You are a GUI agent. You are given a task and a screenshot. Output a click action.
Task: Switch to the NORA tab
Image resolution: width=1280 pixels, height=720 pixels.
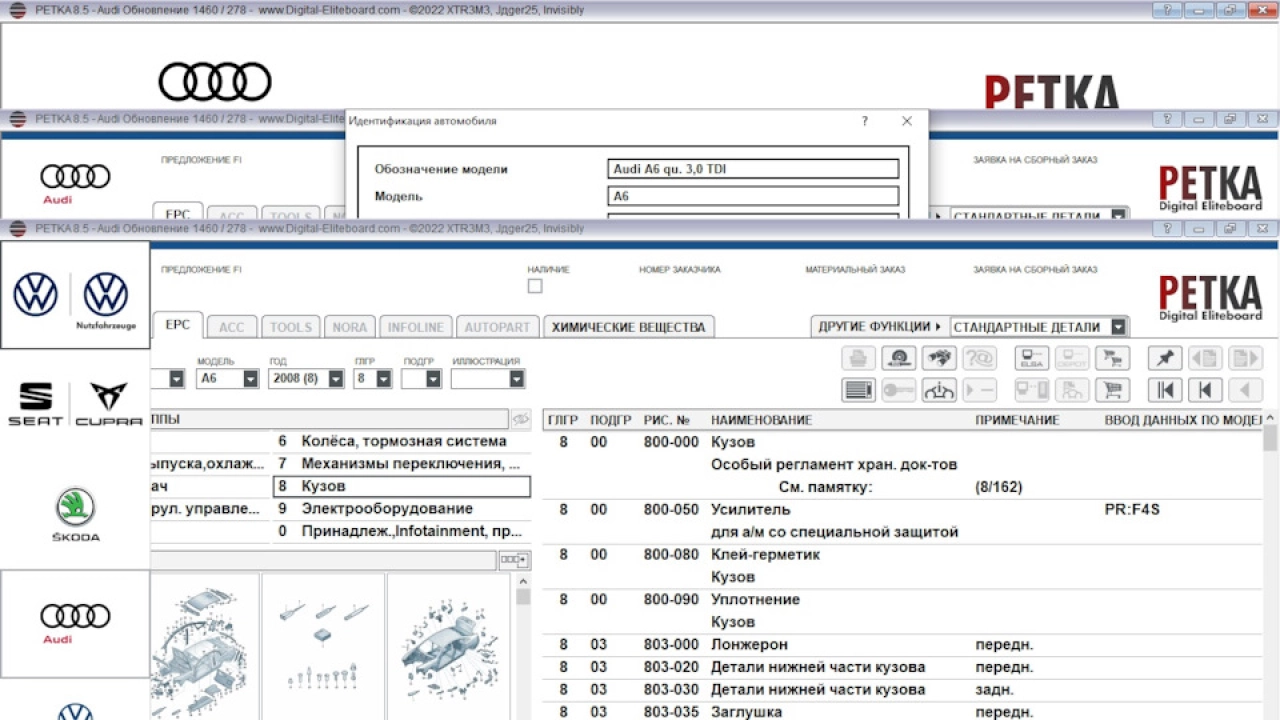point(350,327)
